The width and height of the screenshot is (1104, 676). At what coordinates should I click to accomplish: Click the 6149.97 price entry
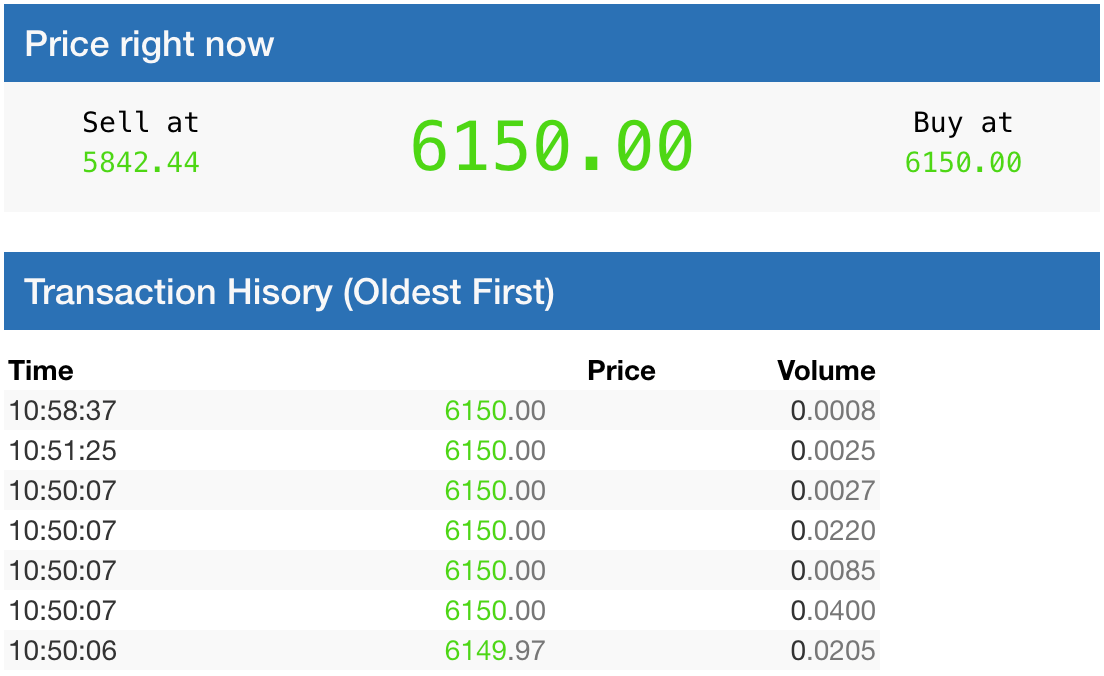(x=495, y=650)
